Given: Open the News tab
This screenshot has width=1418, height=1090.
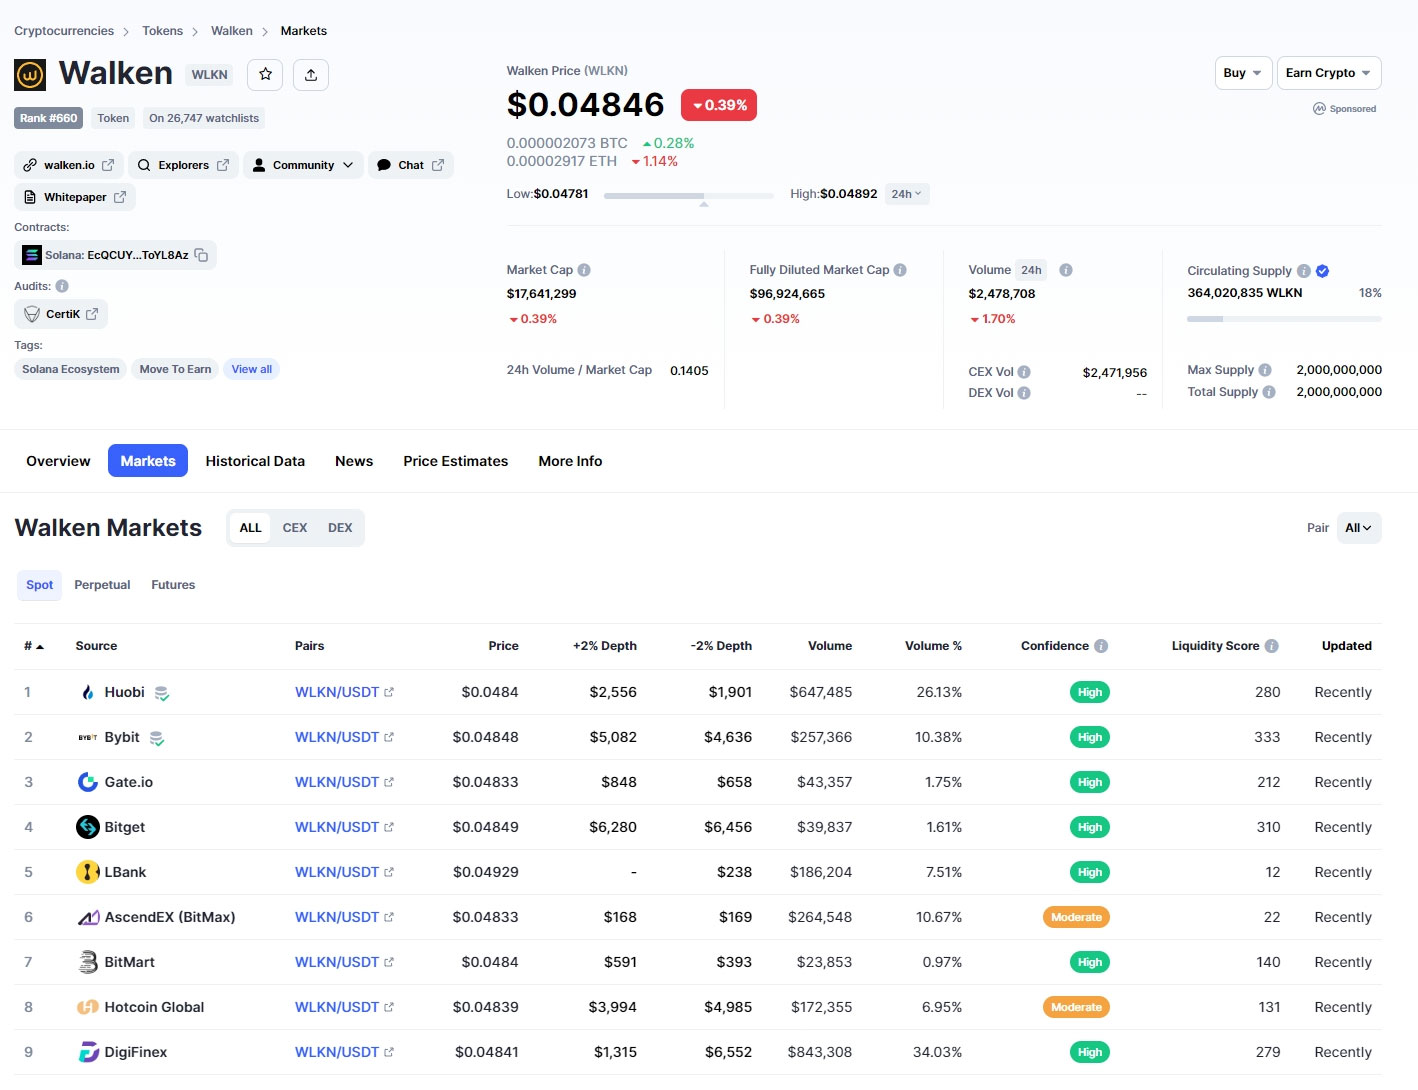Looking at the screenshot, I should [354, 461].
